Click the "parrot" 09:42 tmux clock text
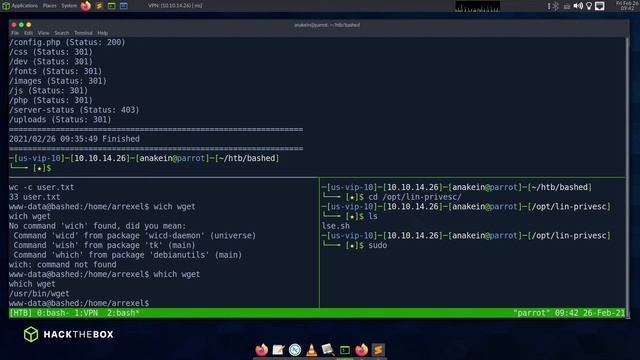Viewport: 640px width, 360px height. 569,313
